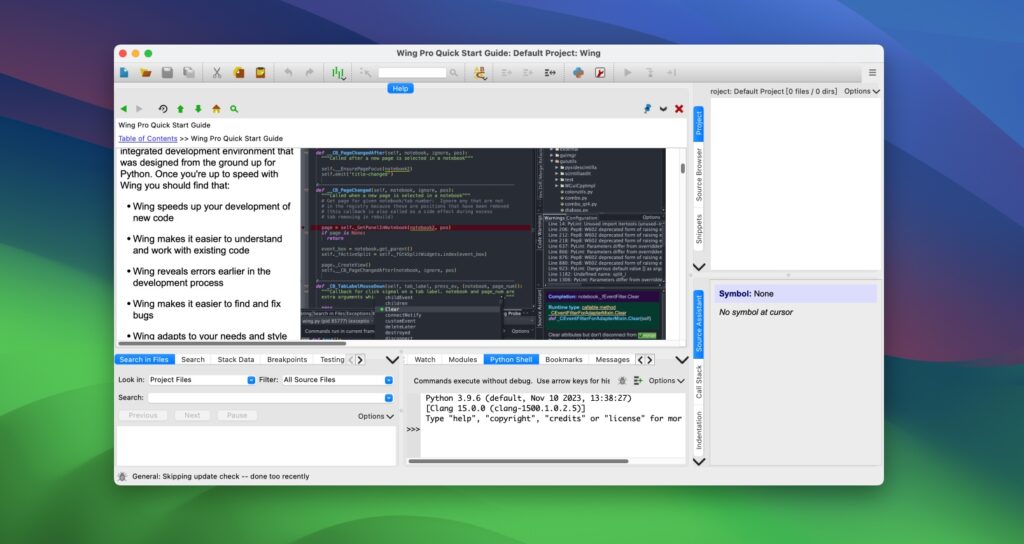Click the Previous search button
Viewport: 1024px width, 544px height.
point(143,415)
